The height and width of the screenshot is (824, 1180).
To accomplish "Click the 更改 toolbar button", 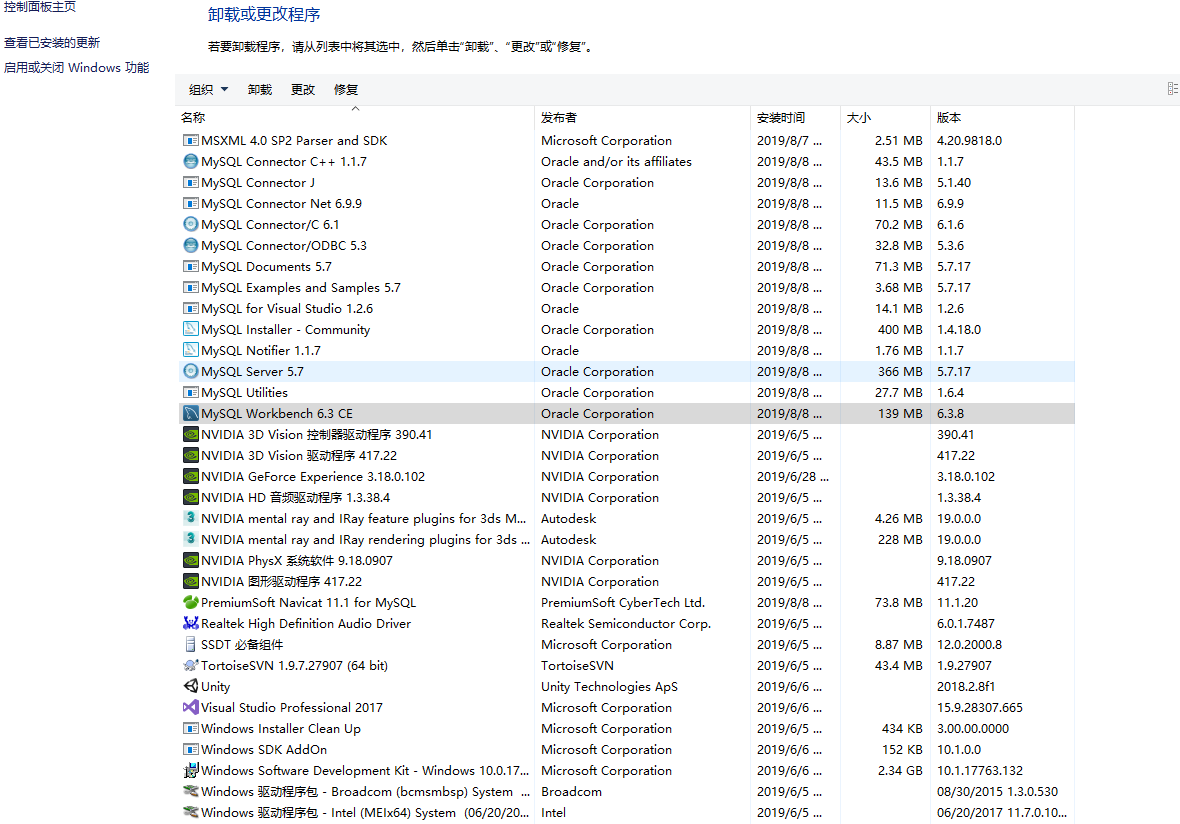I will [x=303, y=90].
